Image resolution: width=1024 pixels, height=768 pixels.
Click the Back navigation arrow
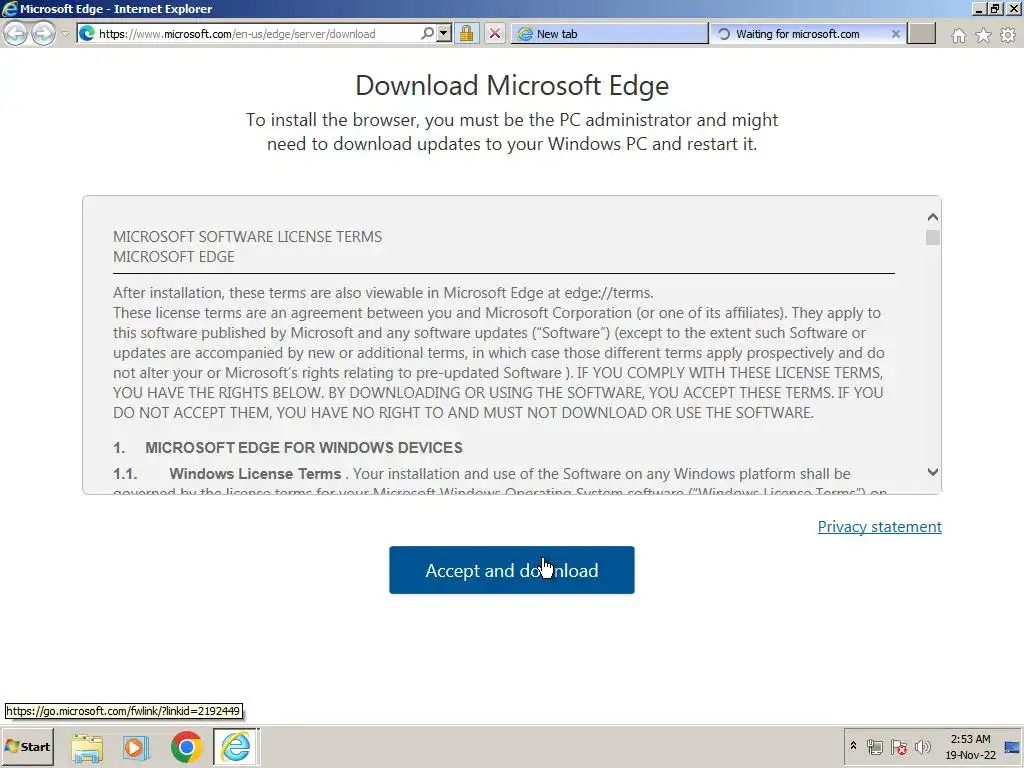pos(16,33)
